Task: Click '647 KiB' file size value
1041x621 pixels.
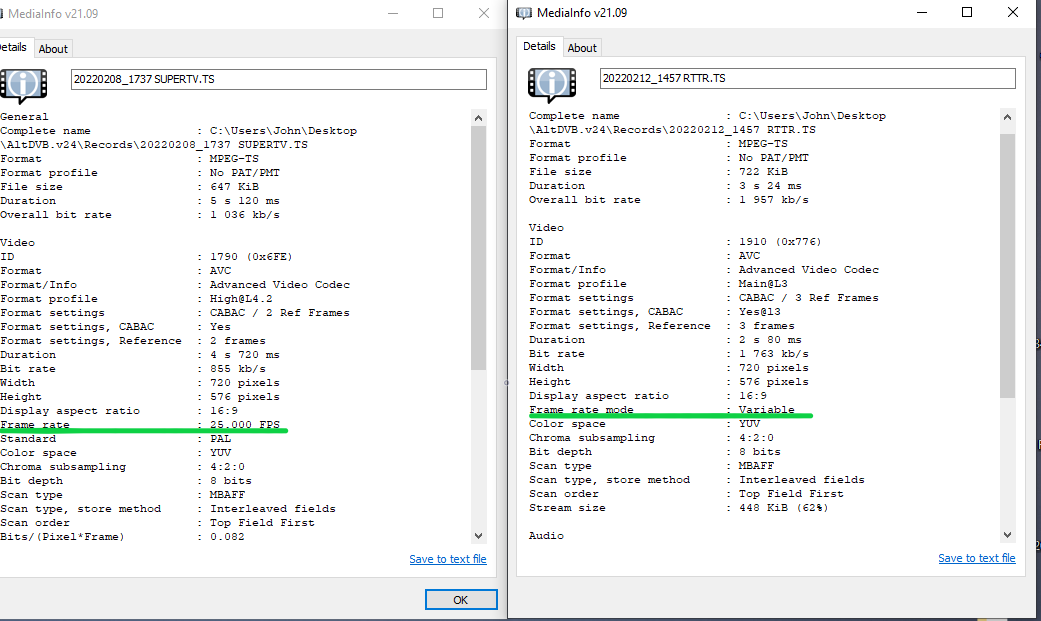Action: pyautogui.click(x=234, y=187)
